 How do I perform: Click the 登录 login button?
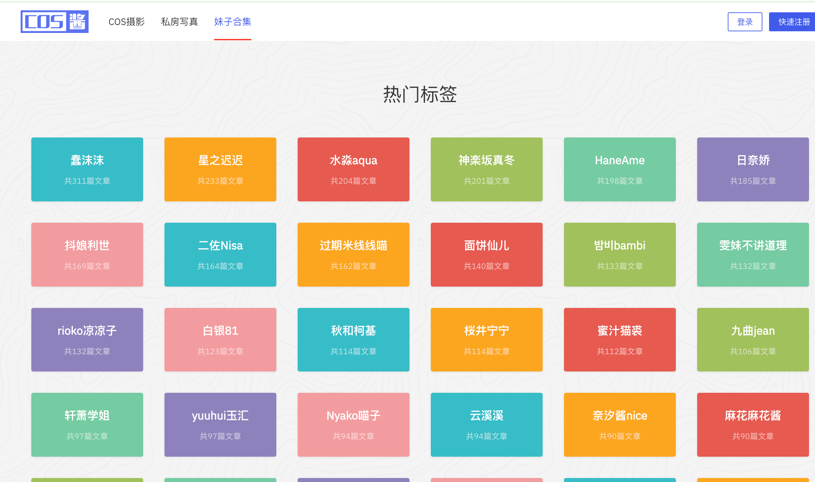(744, 22)
